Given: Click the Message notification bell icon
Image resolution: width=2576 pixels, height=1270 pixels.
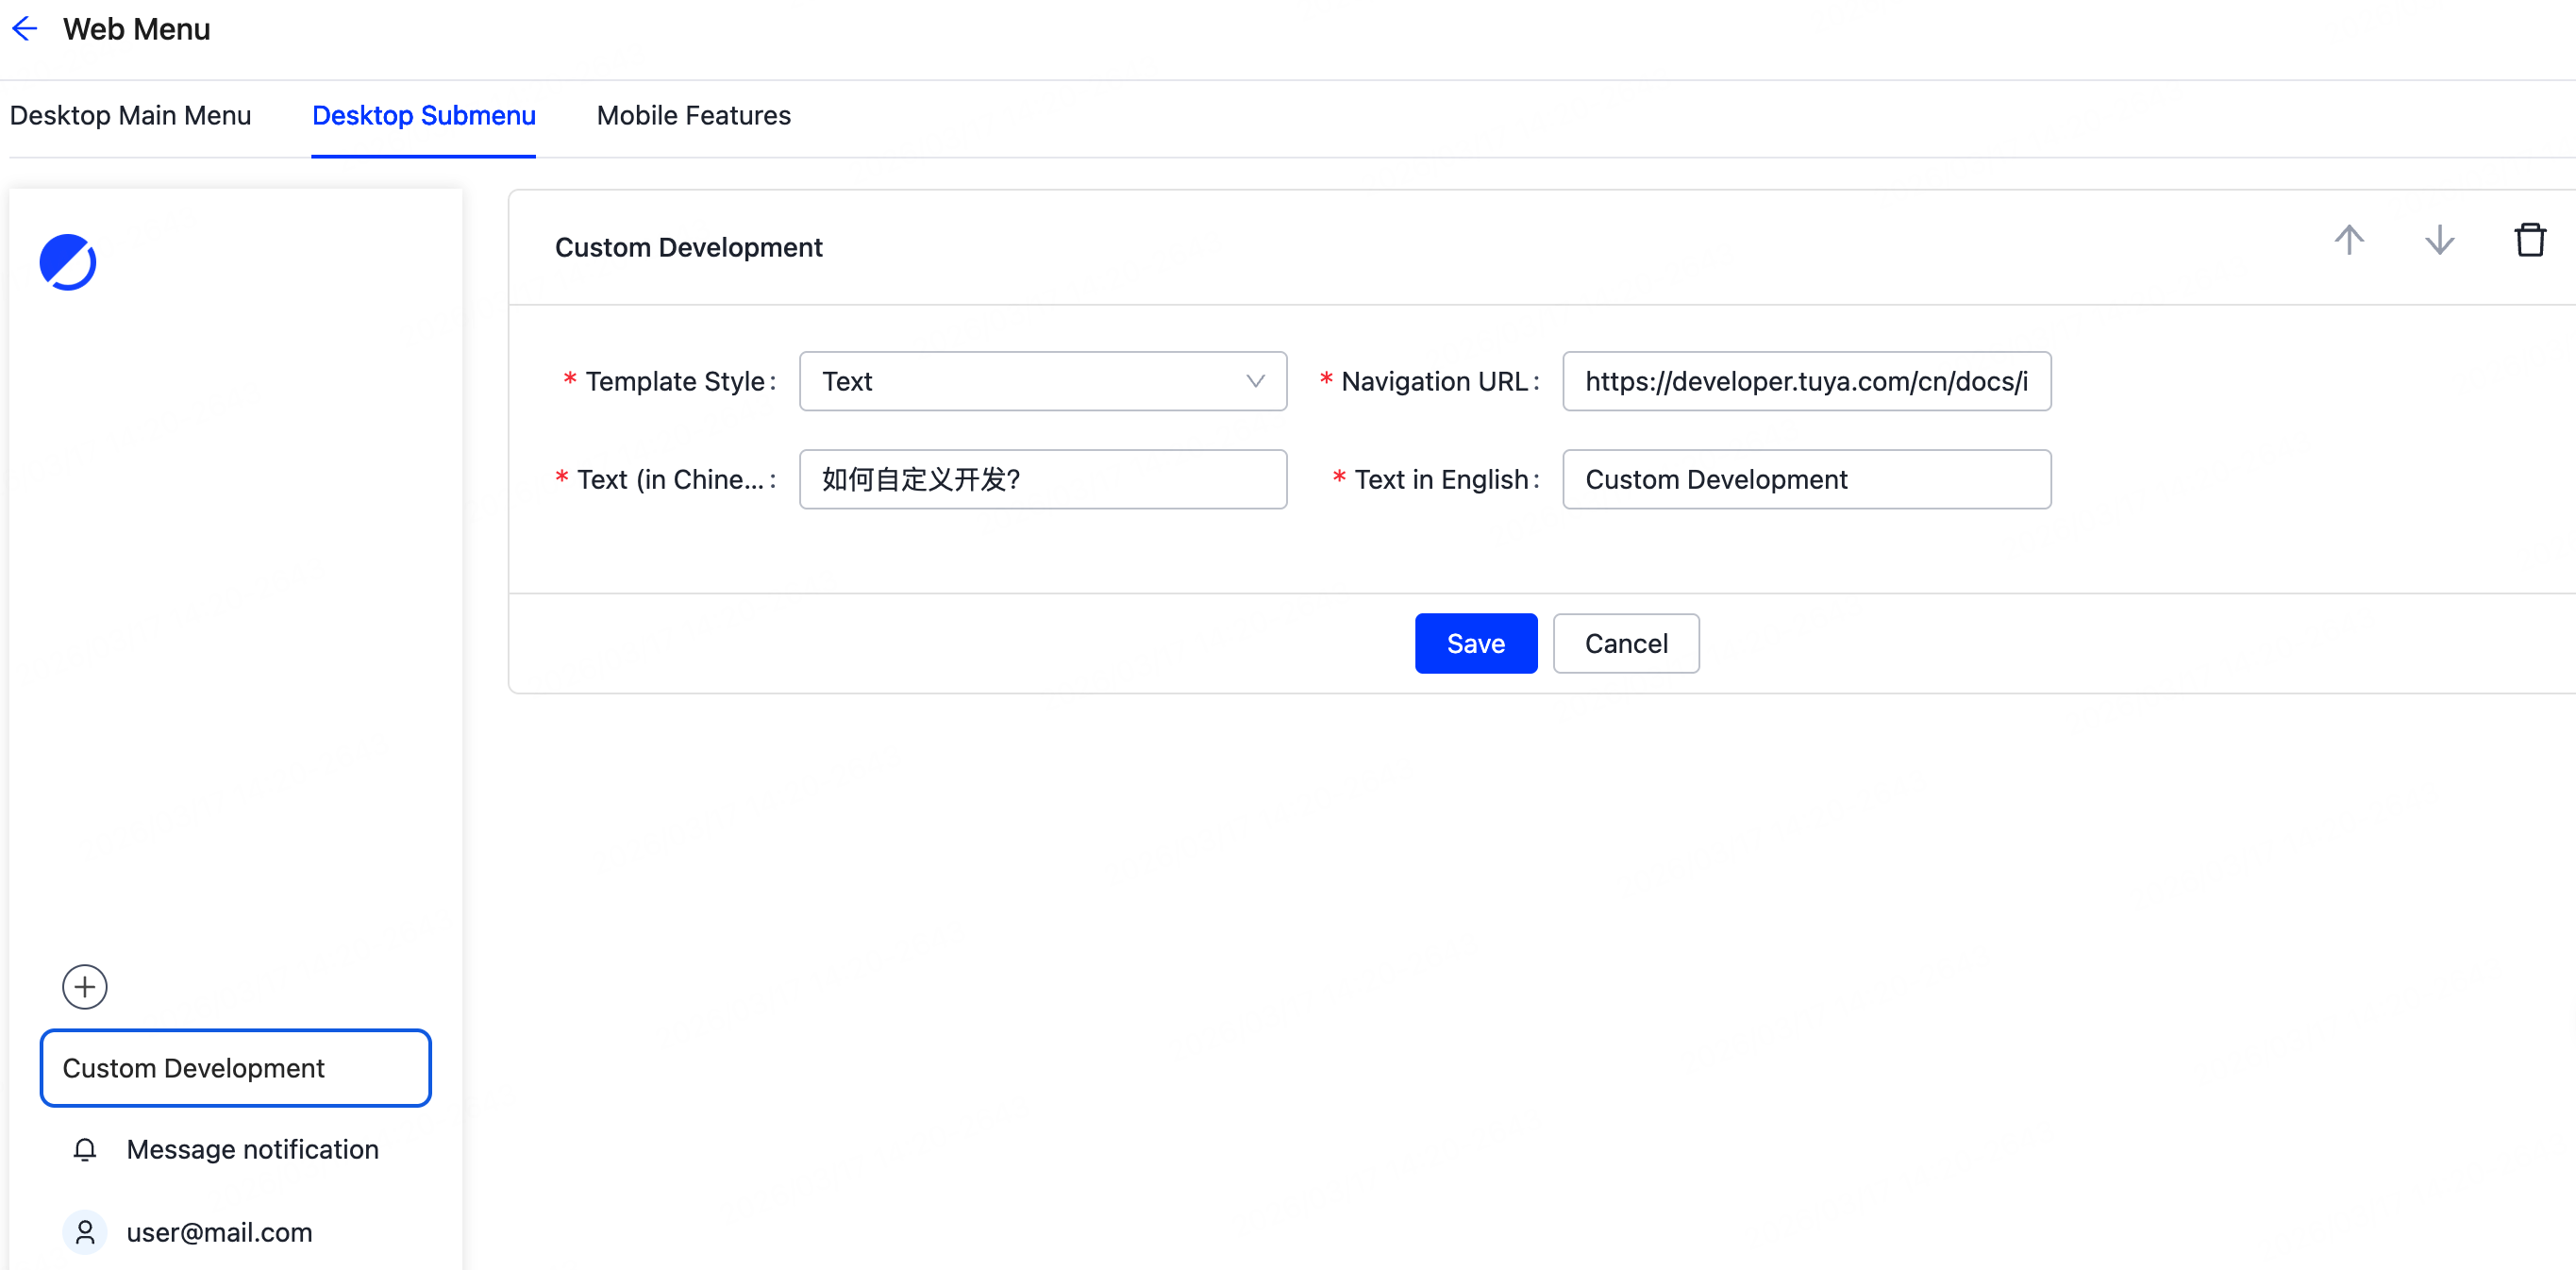Looking at the screenshot, I should tap(85, 1149).
